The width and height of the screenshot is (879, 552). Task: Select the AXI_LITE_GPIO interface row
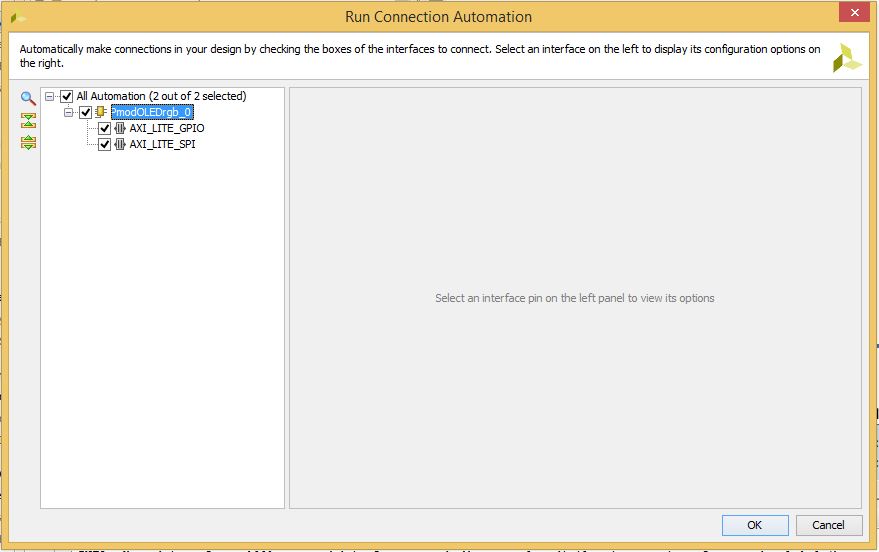coord(166,128)
